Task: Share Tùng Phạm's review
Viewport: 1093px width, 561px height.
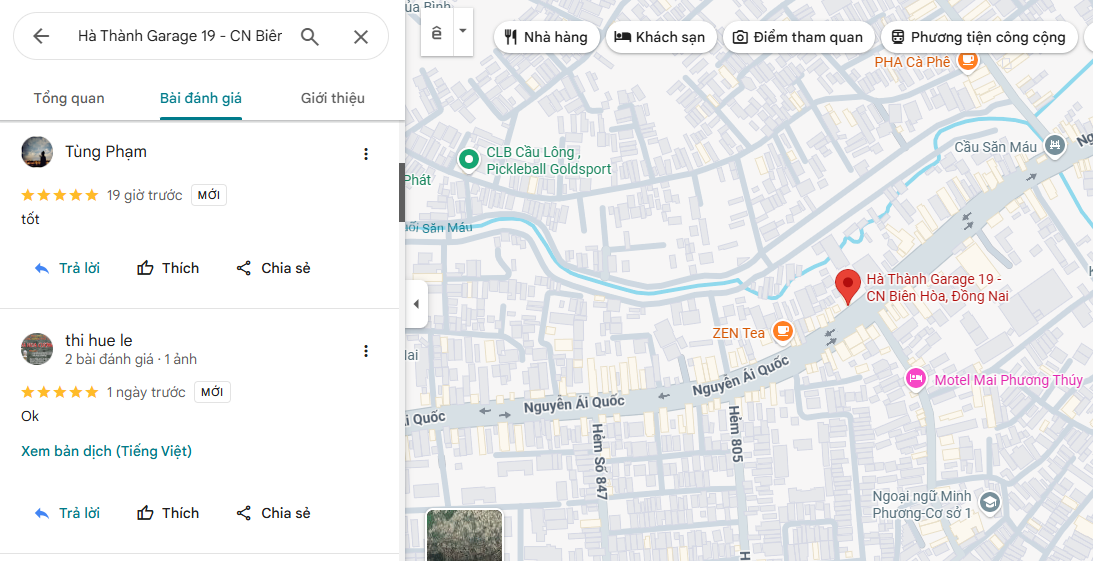Action: pyautogui.click(x=273, y=268)
